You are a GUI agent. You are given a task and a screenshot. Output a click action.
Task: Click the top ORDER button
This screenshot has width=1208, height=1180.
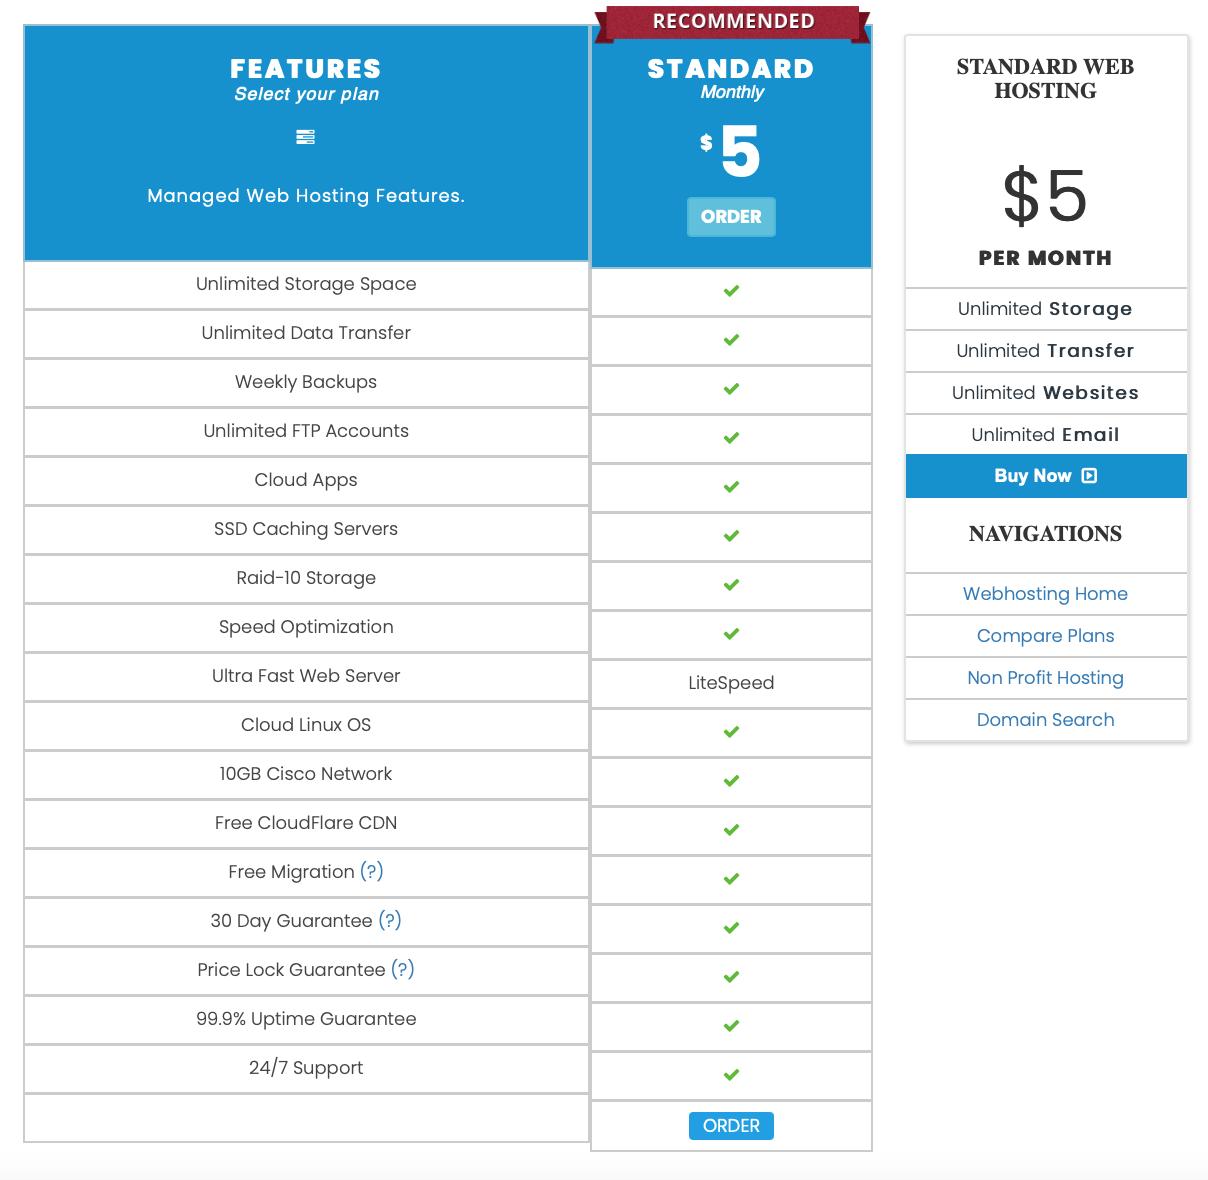(731, 216)
